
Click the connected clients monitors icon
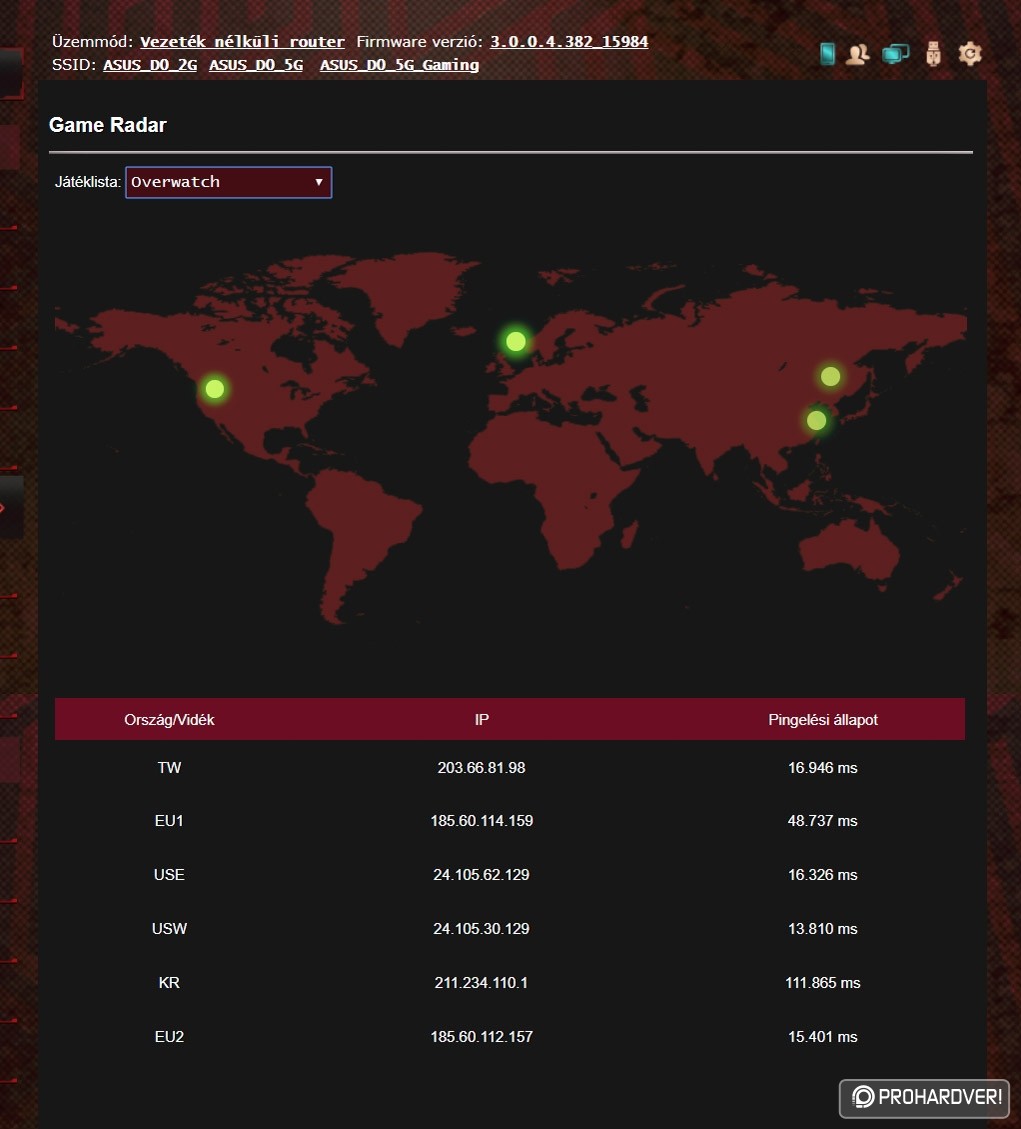point(896,54)
